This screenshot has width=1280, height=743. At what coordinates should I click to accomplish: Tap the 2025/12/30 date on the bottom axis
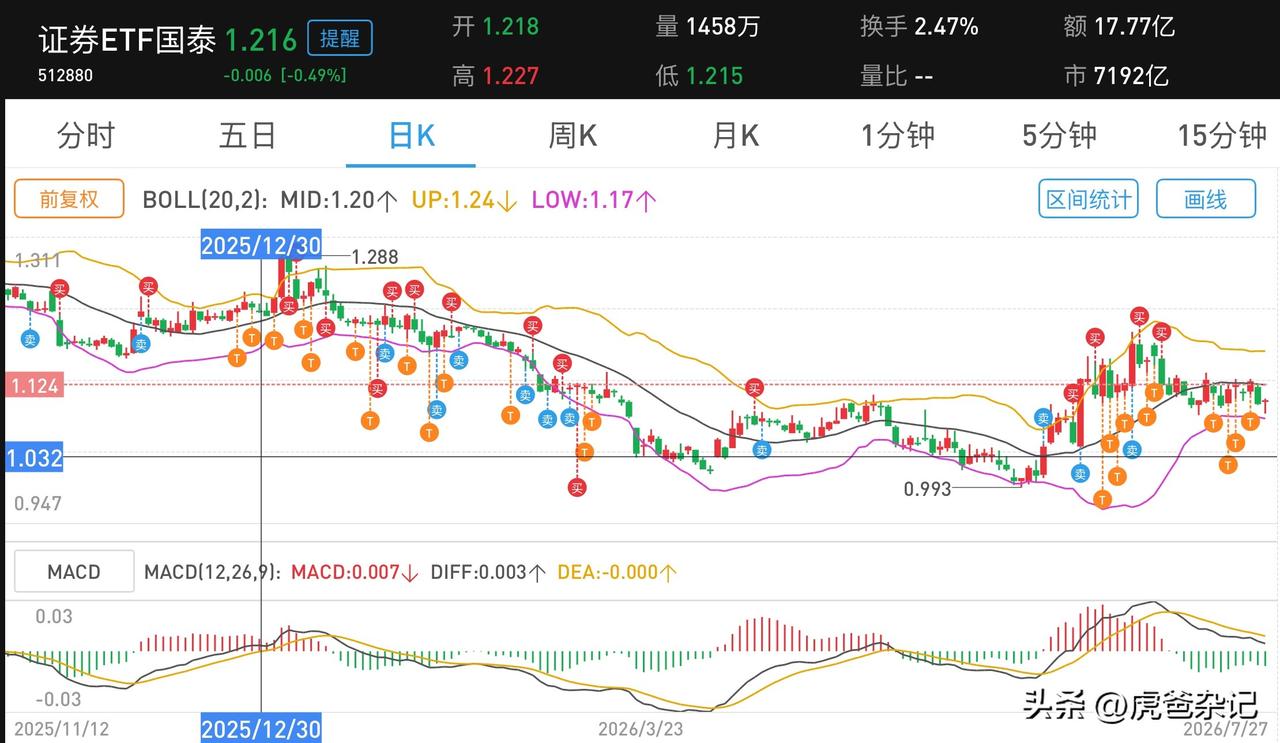click(x=261, y=729)
